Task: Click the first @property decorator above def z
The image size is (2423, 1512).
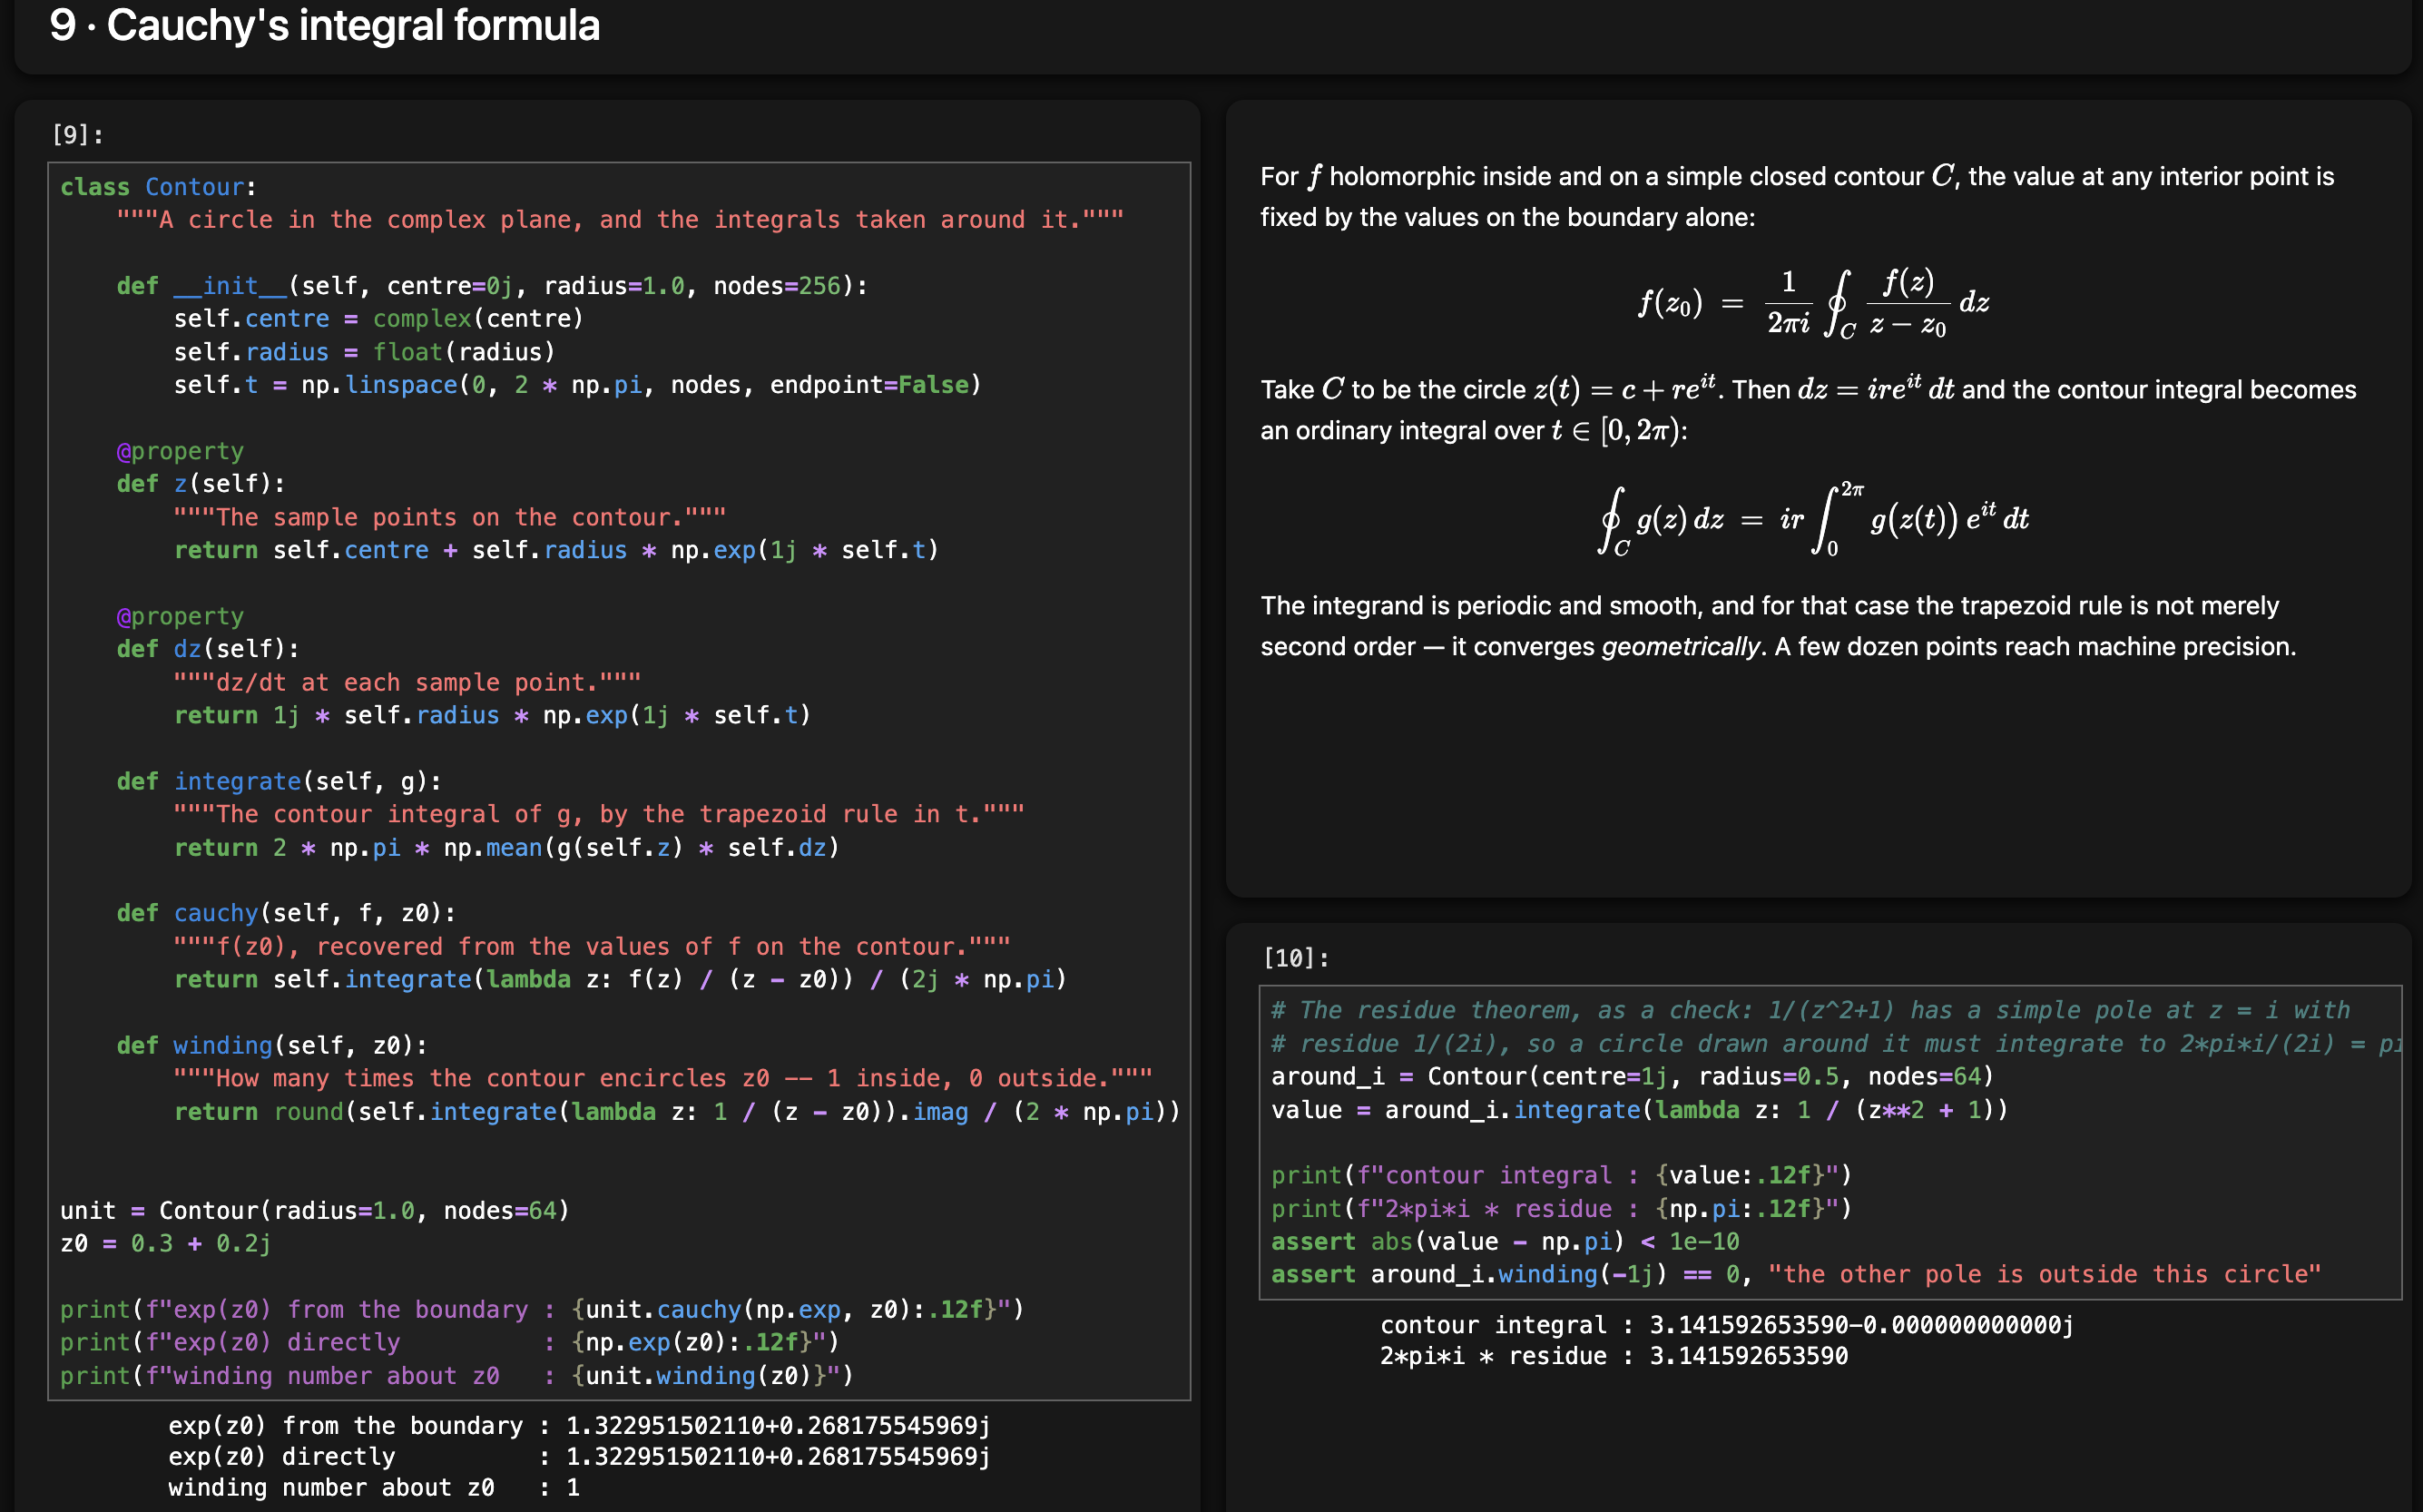Action: tap(180, 451)
